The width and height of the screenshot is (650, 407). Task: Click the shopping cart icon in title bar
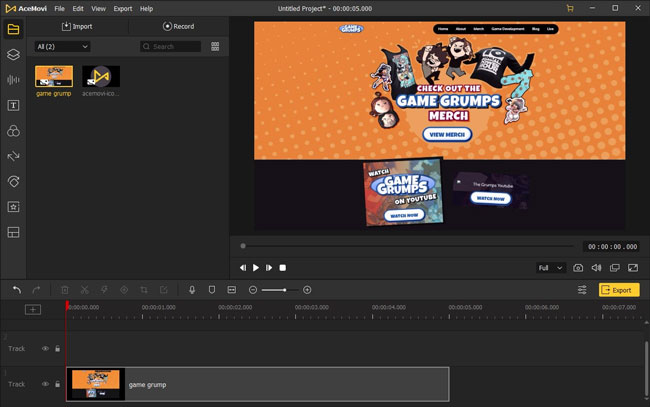pyautogui.click(x=570, y=8)
